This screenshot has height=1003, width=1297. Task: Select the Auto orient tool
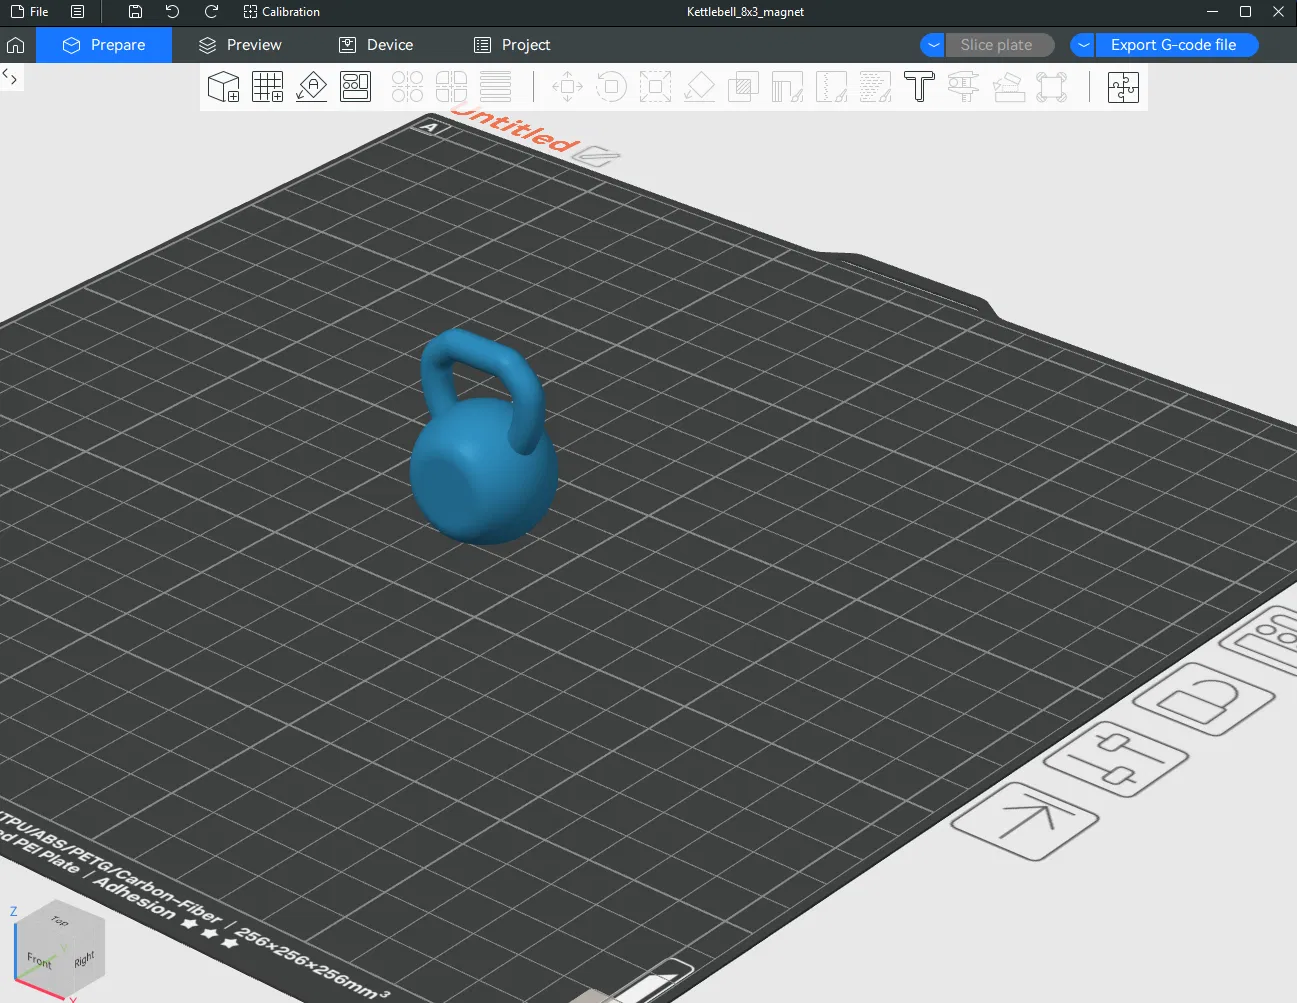point(312,87)
